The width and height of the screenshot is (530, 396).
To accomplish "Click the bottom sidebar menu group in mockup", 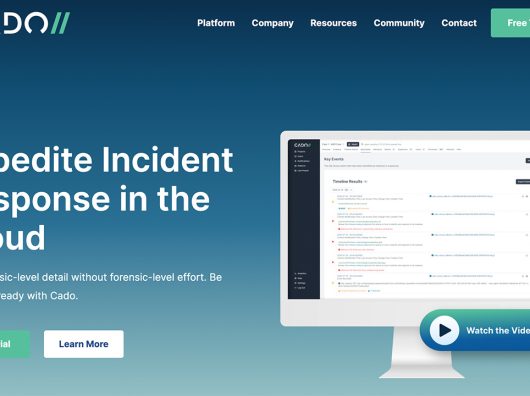I will (x=300, y=281).
